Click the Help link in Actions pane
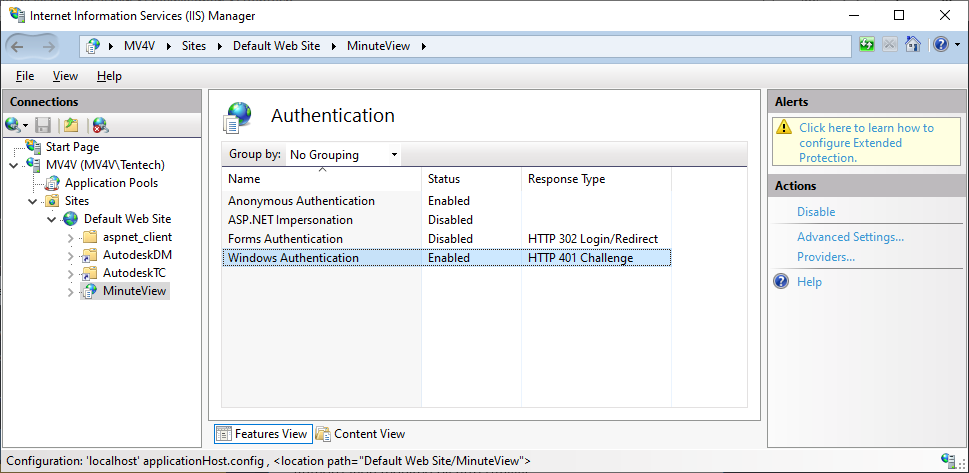 [809, 282]
